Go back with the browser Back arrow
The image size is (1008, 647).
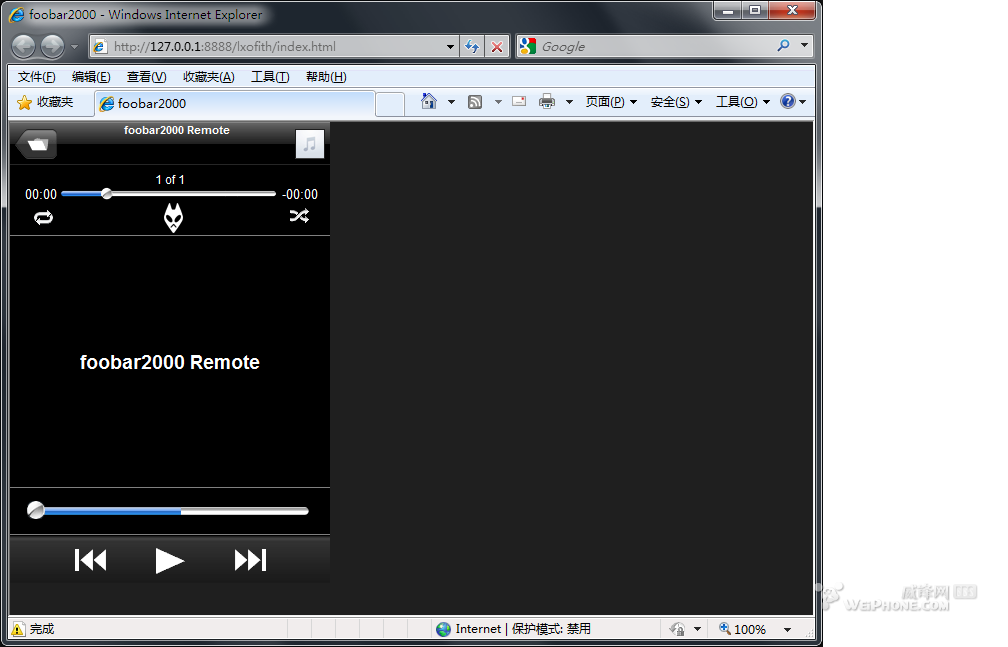(x=24, y=46)
